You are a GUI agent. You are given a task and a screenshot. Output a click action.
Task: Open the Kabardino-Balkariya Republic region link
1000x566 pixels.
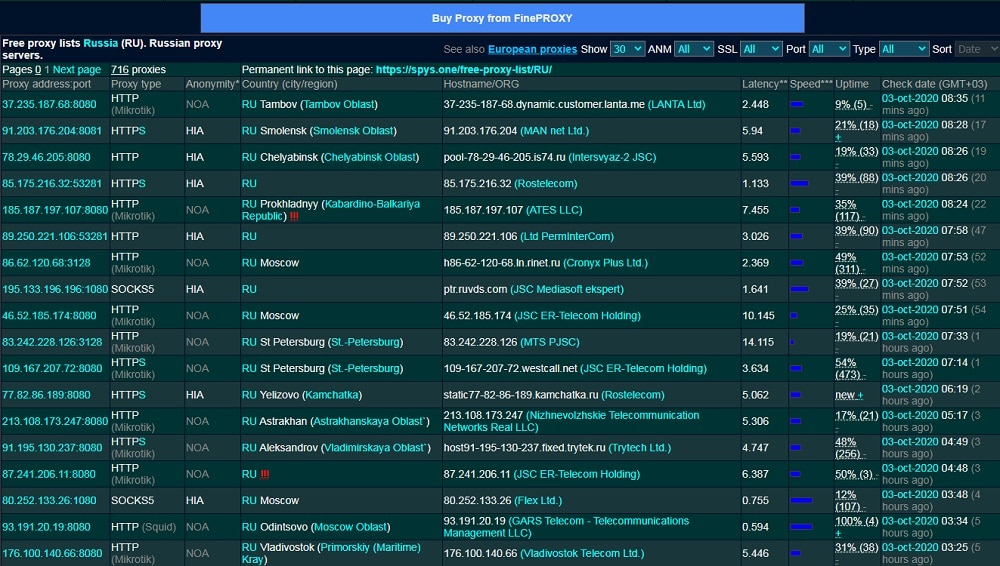330,210
